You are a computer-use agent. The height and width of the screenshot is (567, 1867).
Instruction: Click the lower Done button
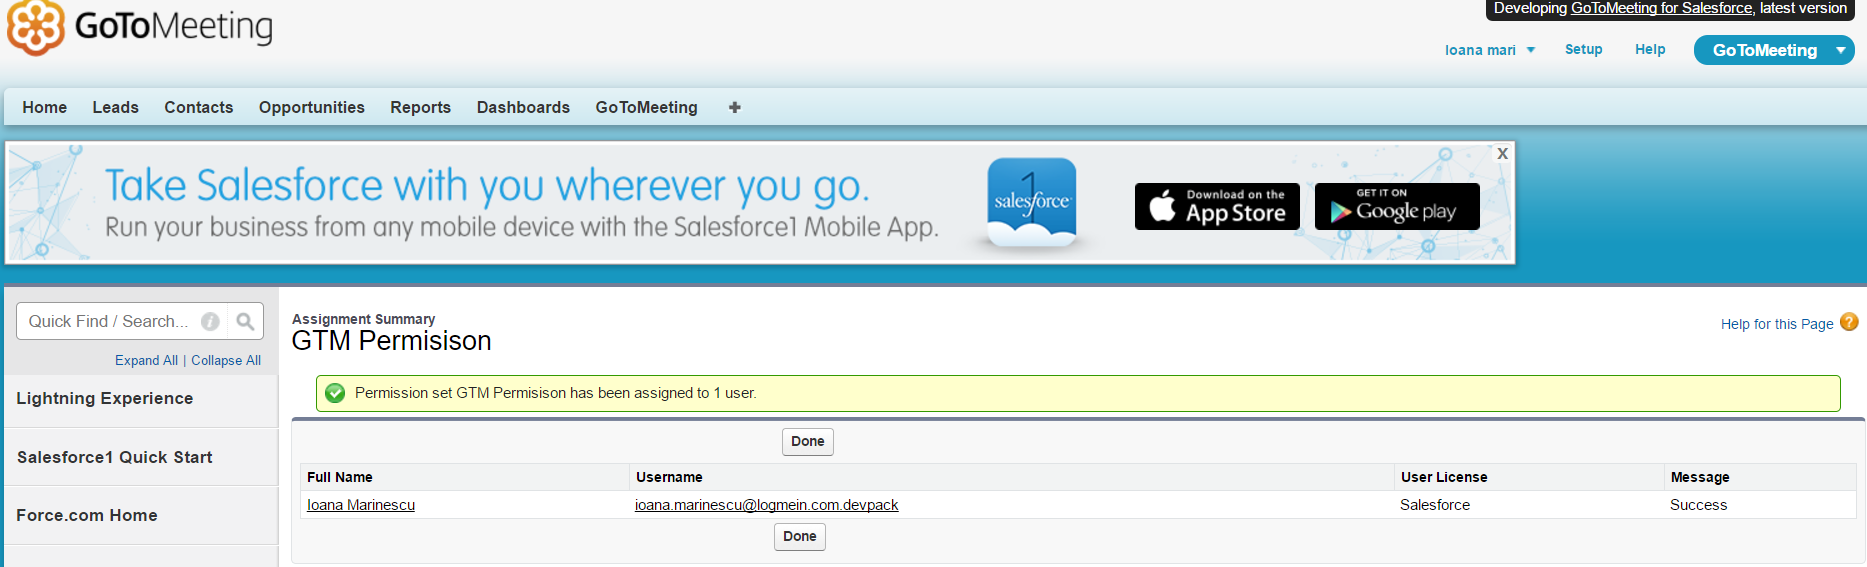800,536
